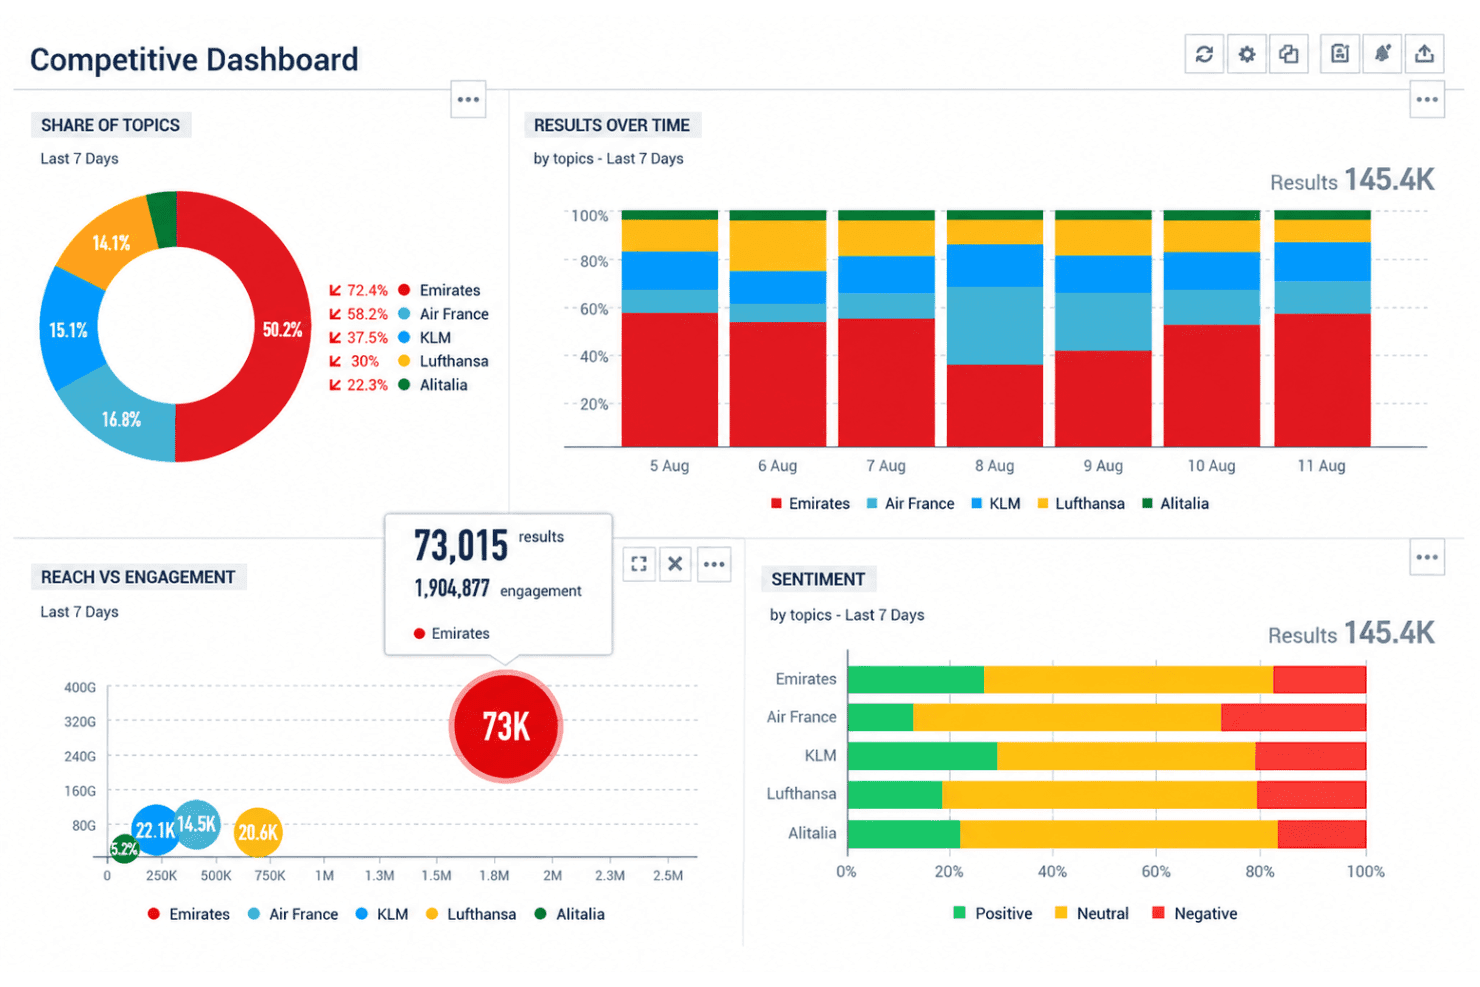Toggle Air France in Results Over Time legend
Viewport: 1480px width, 987px height.
coord(910,504)
